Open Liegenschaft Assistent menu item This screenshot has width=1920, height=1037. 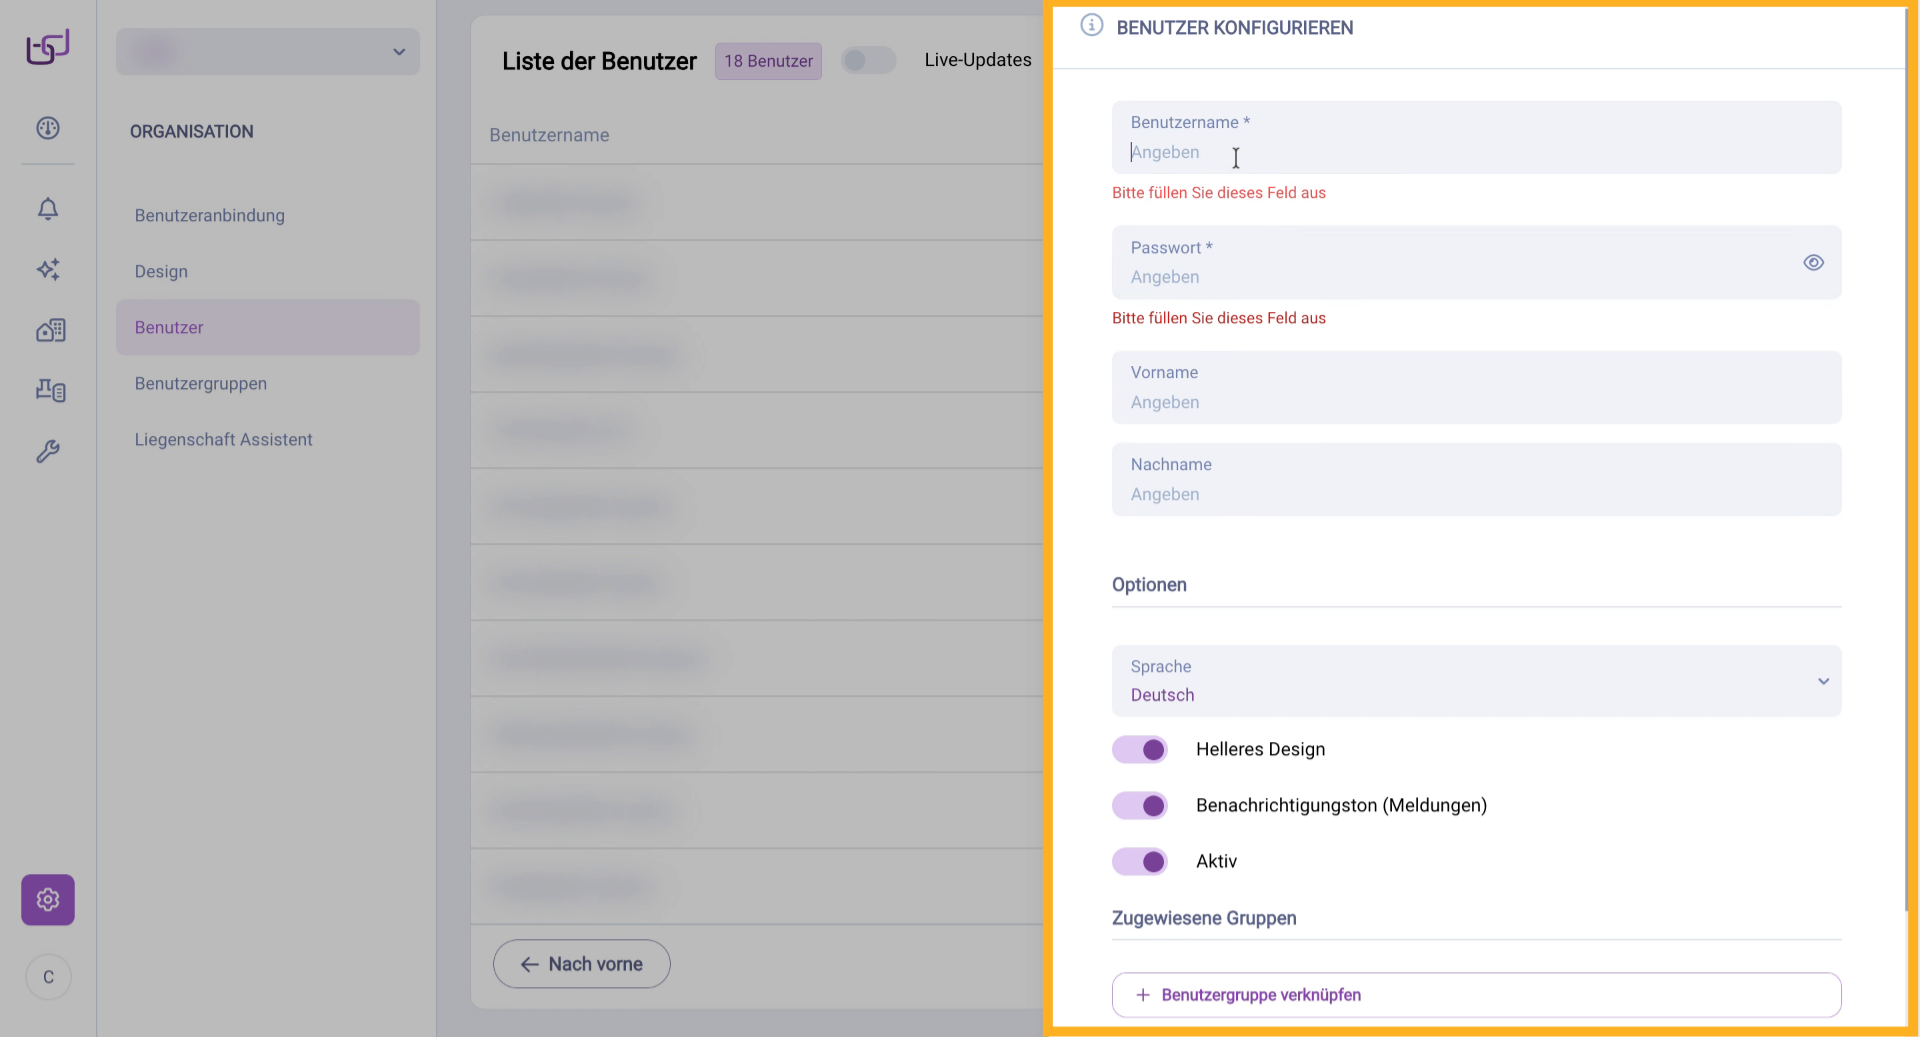pos(224,440)
